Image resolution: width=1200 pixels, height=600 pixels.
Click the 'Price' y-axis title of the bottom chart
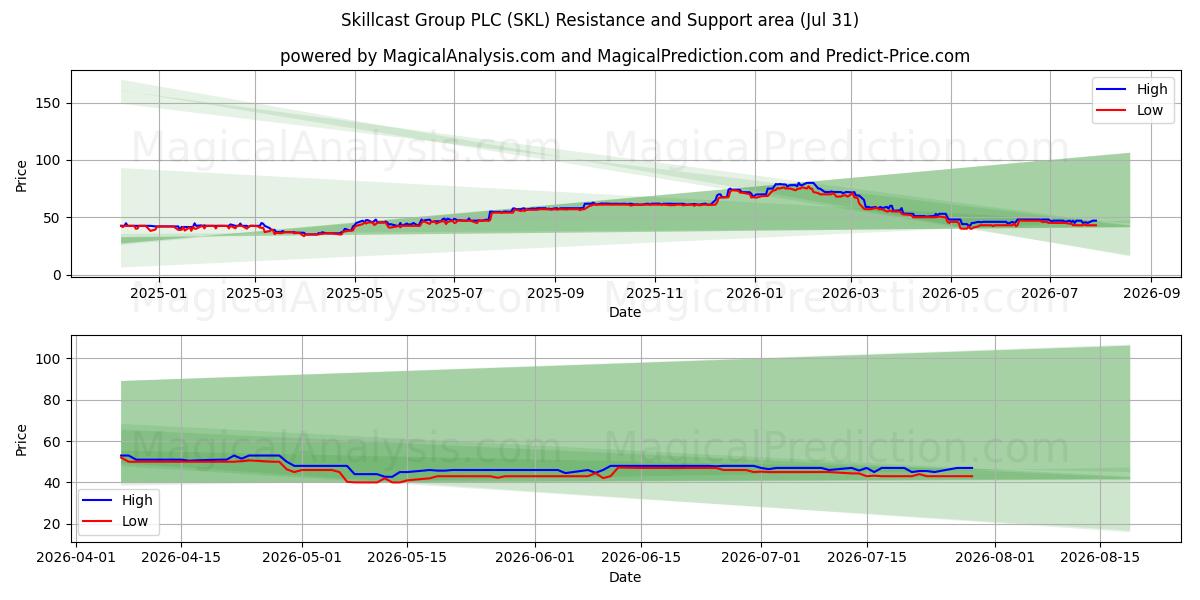tap(22, 439)
